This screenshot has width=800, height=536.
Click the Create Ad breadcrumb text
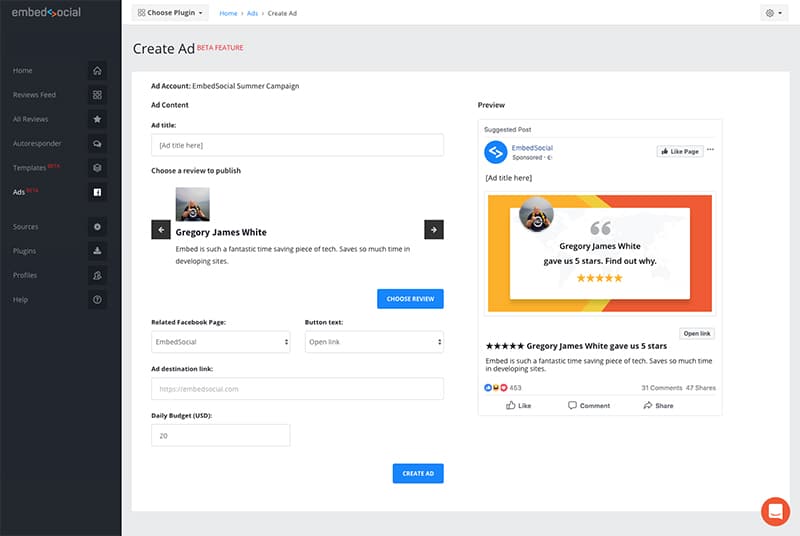pos(282,13)
